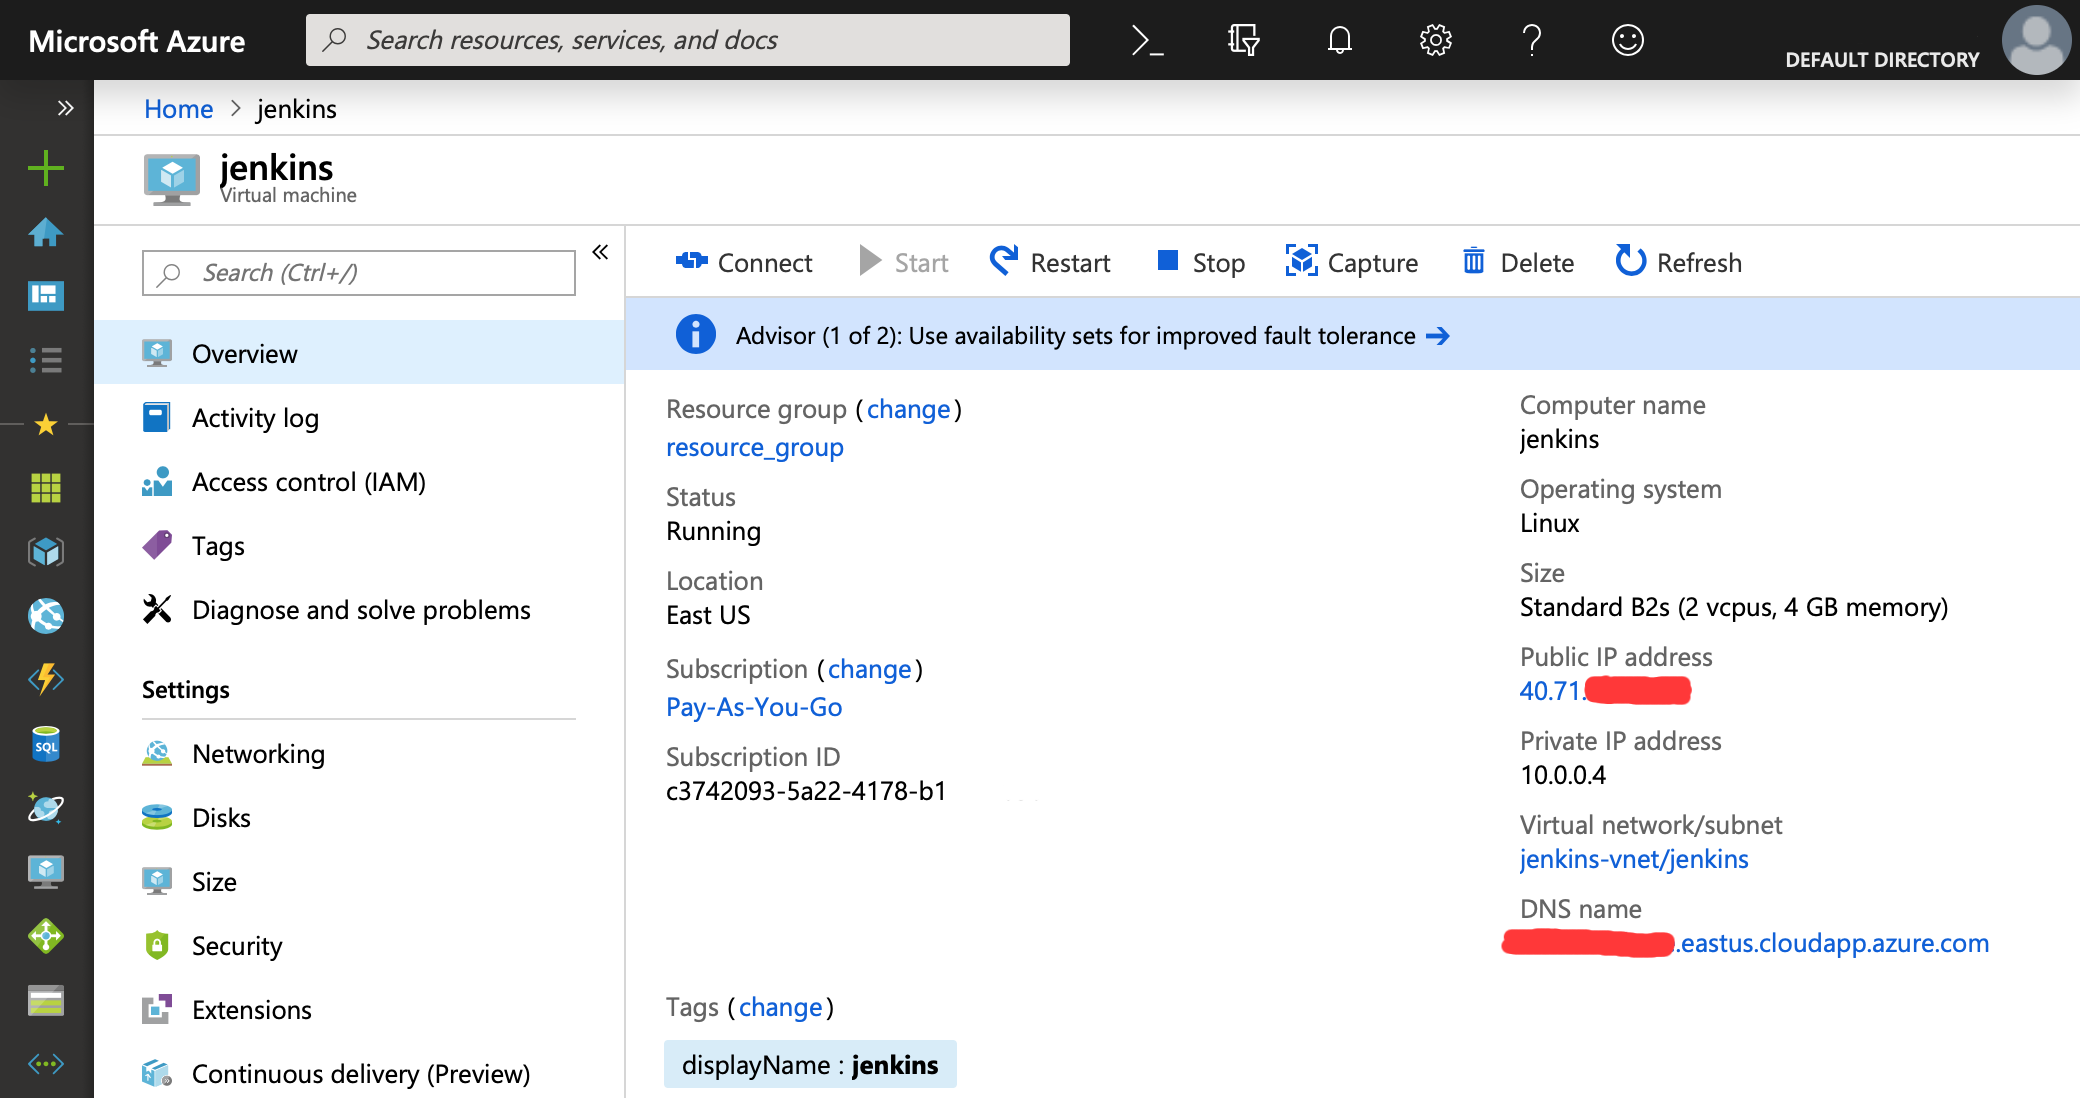Open SQL databases icon
The width and height of the screenshot is (2080, 1098).
coord(46,744)
